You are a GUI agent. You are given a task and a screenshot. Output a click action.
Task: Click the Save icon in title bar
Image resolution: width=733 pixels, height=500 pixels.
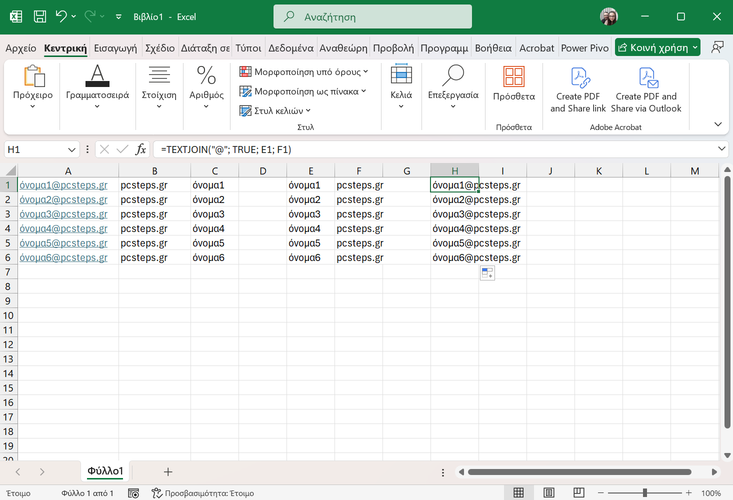click(39, 17)
